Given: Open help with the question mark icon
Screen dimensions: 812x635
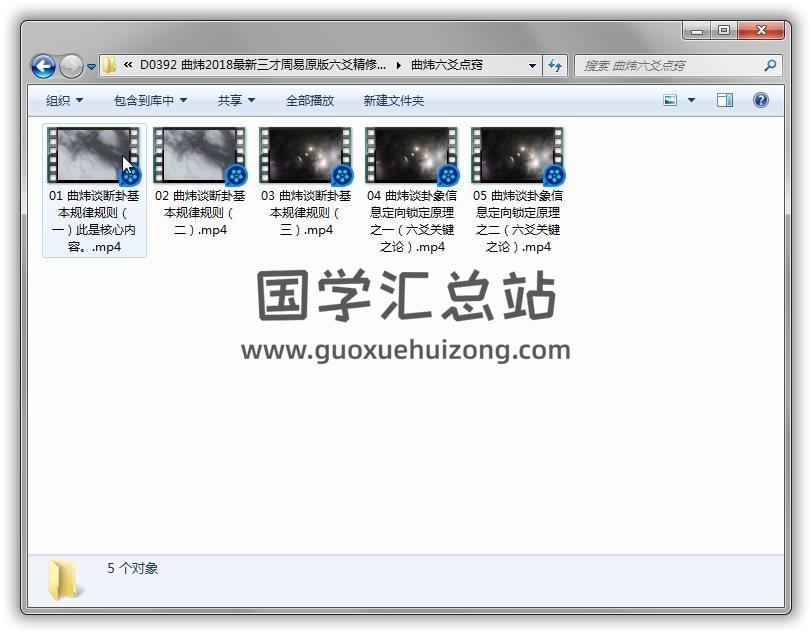Looking at the screenshot, I should coord(761,100).
